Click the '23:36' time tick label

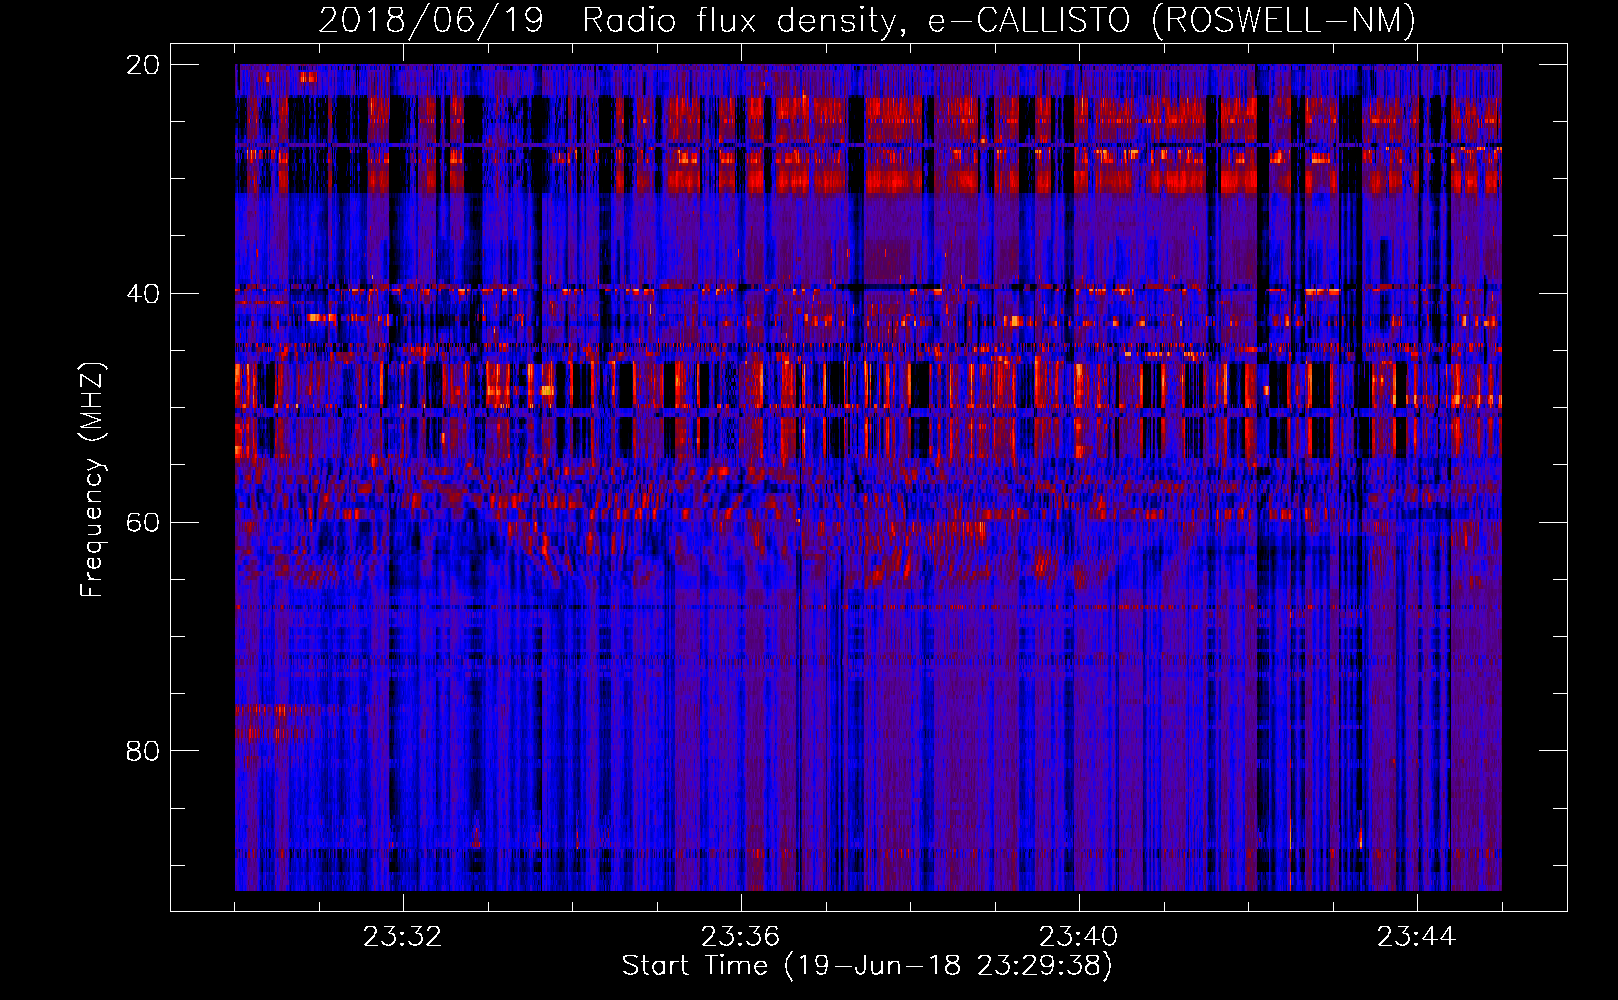point(740,937)
